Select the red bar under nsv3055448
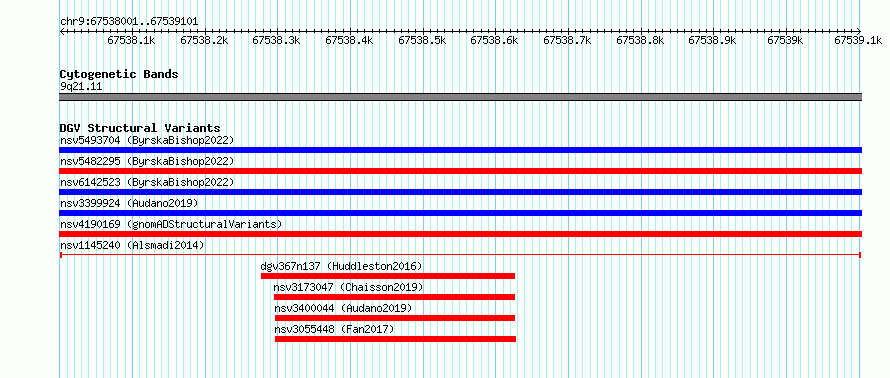The image size is (890, 378). pyautogui.click(x=395, y=339)
